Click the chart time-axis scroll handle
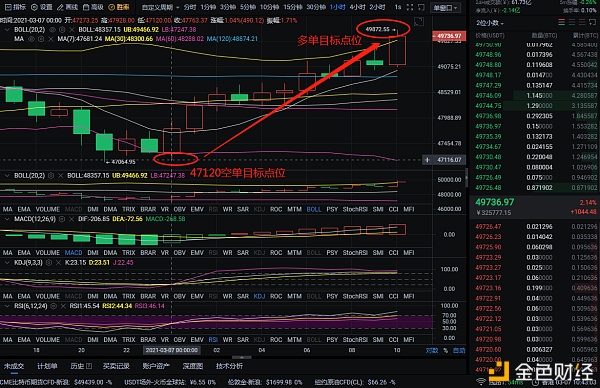The height and width of the screenshot is (388, 600). [242, 357]
